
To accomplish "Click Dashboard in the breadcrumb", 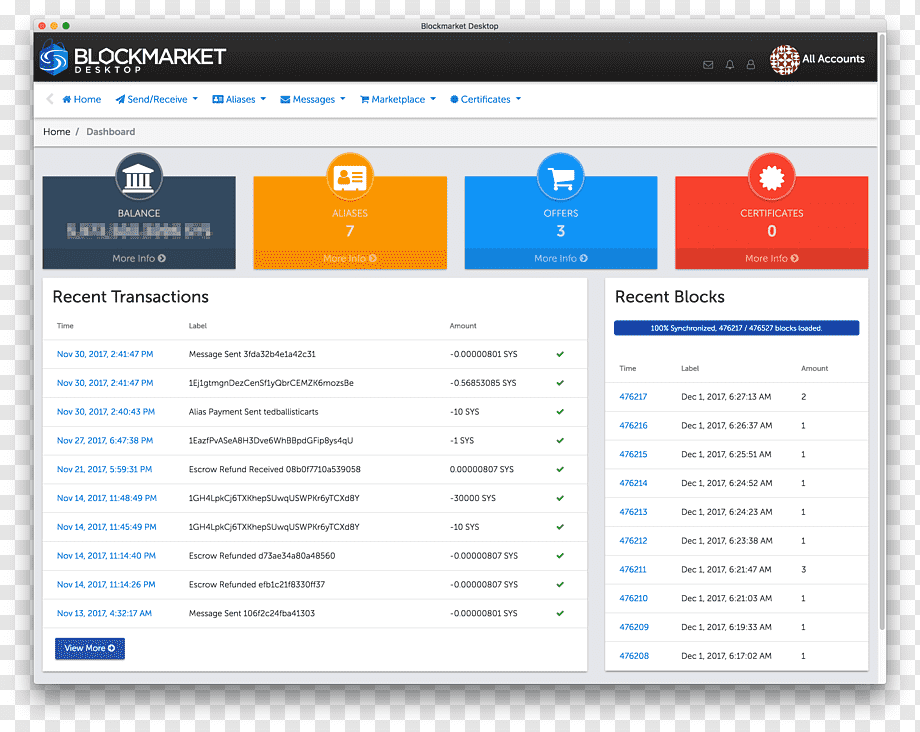I will coord(110,131).
